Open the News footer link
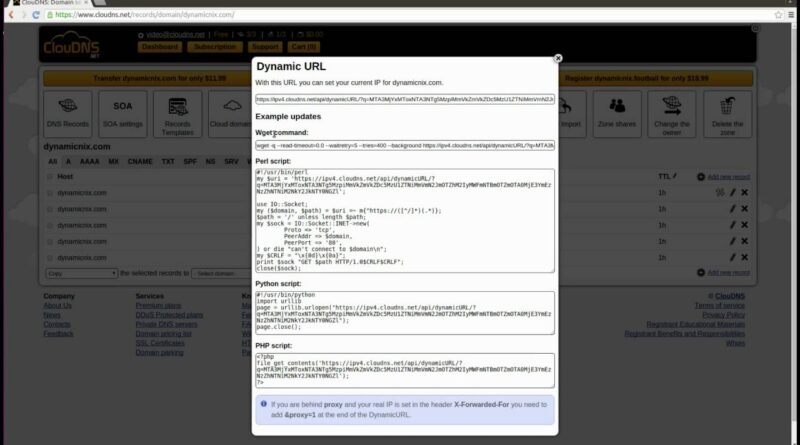 coord(52,315)
